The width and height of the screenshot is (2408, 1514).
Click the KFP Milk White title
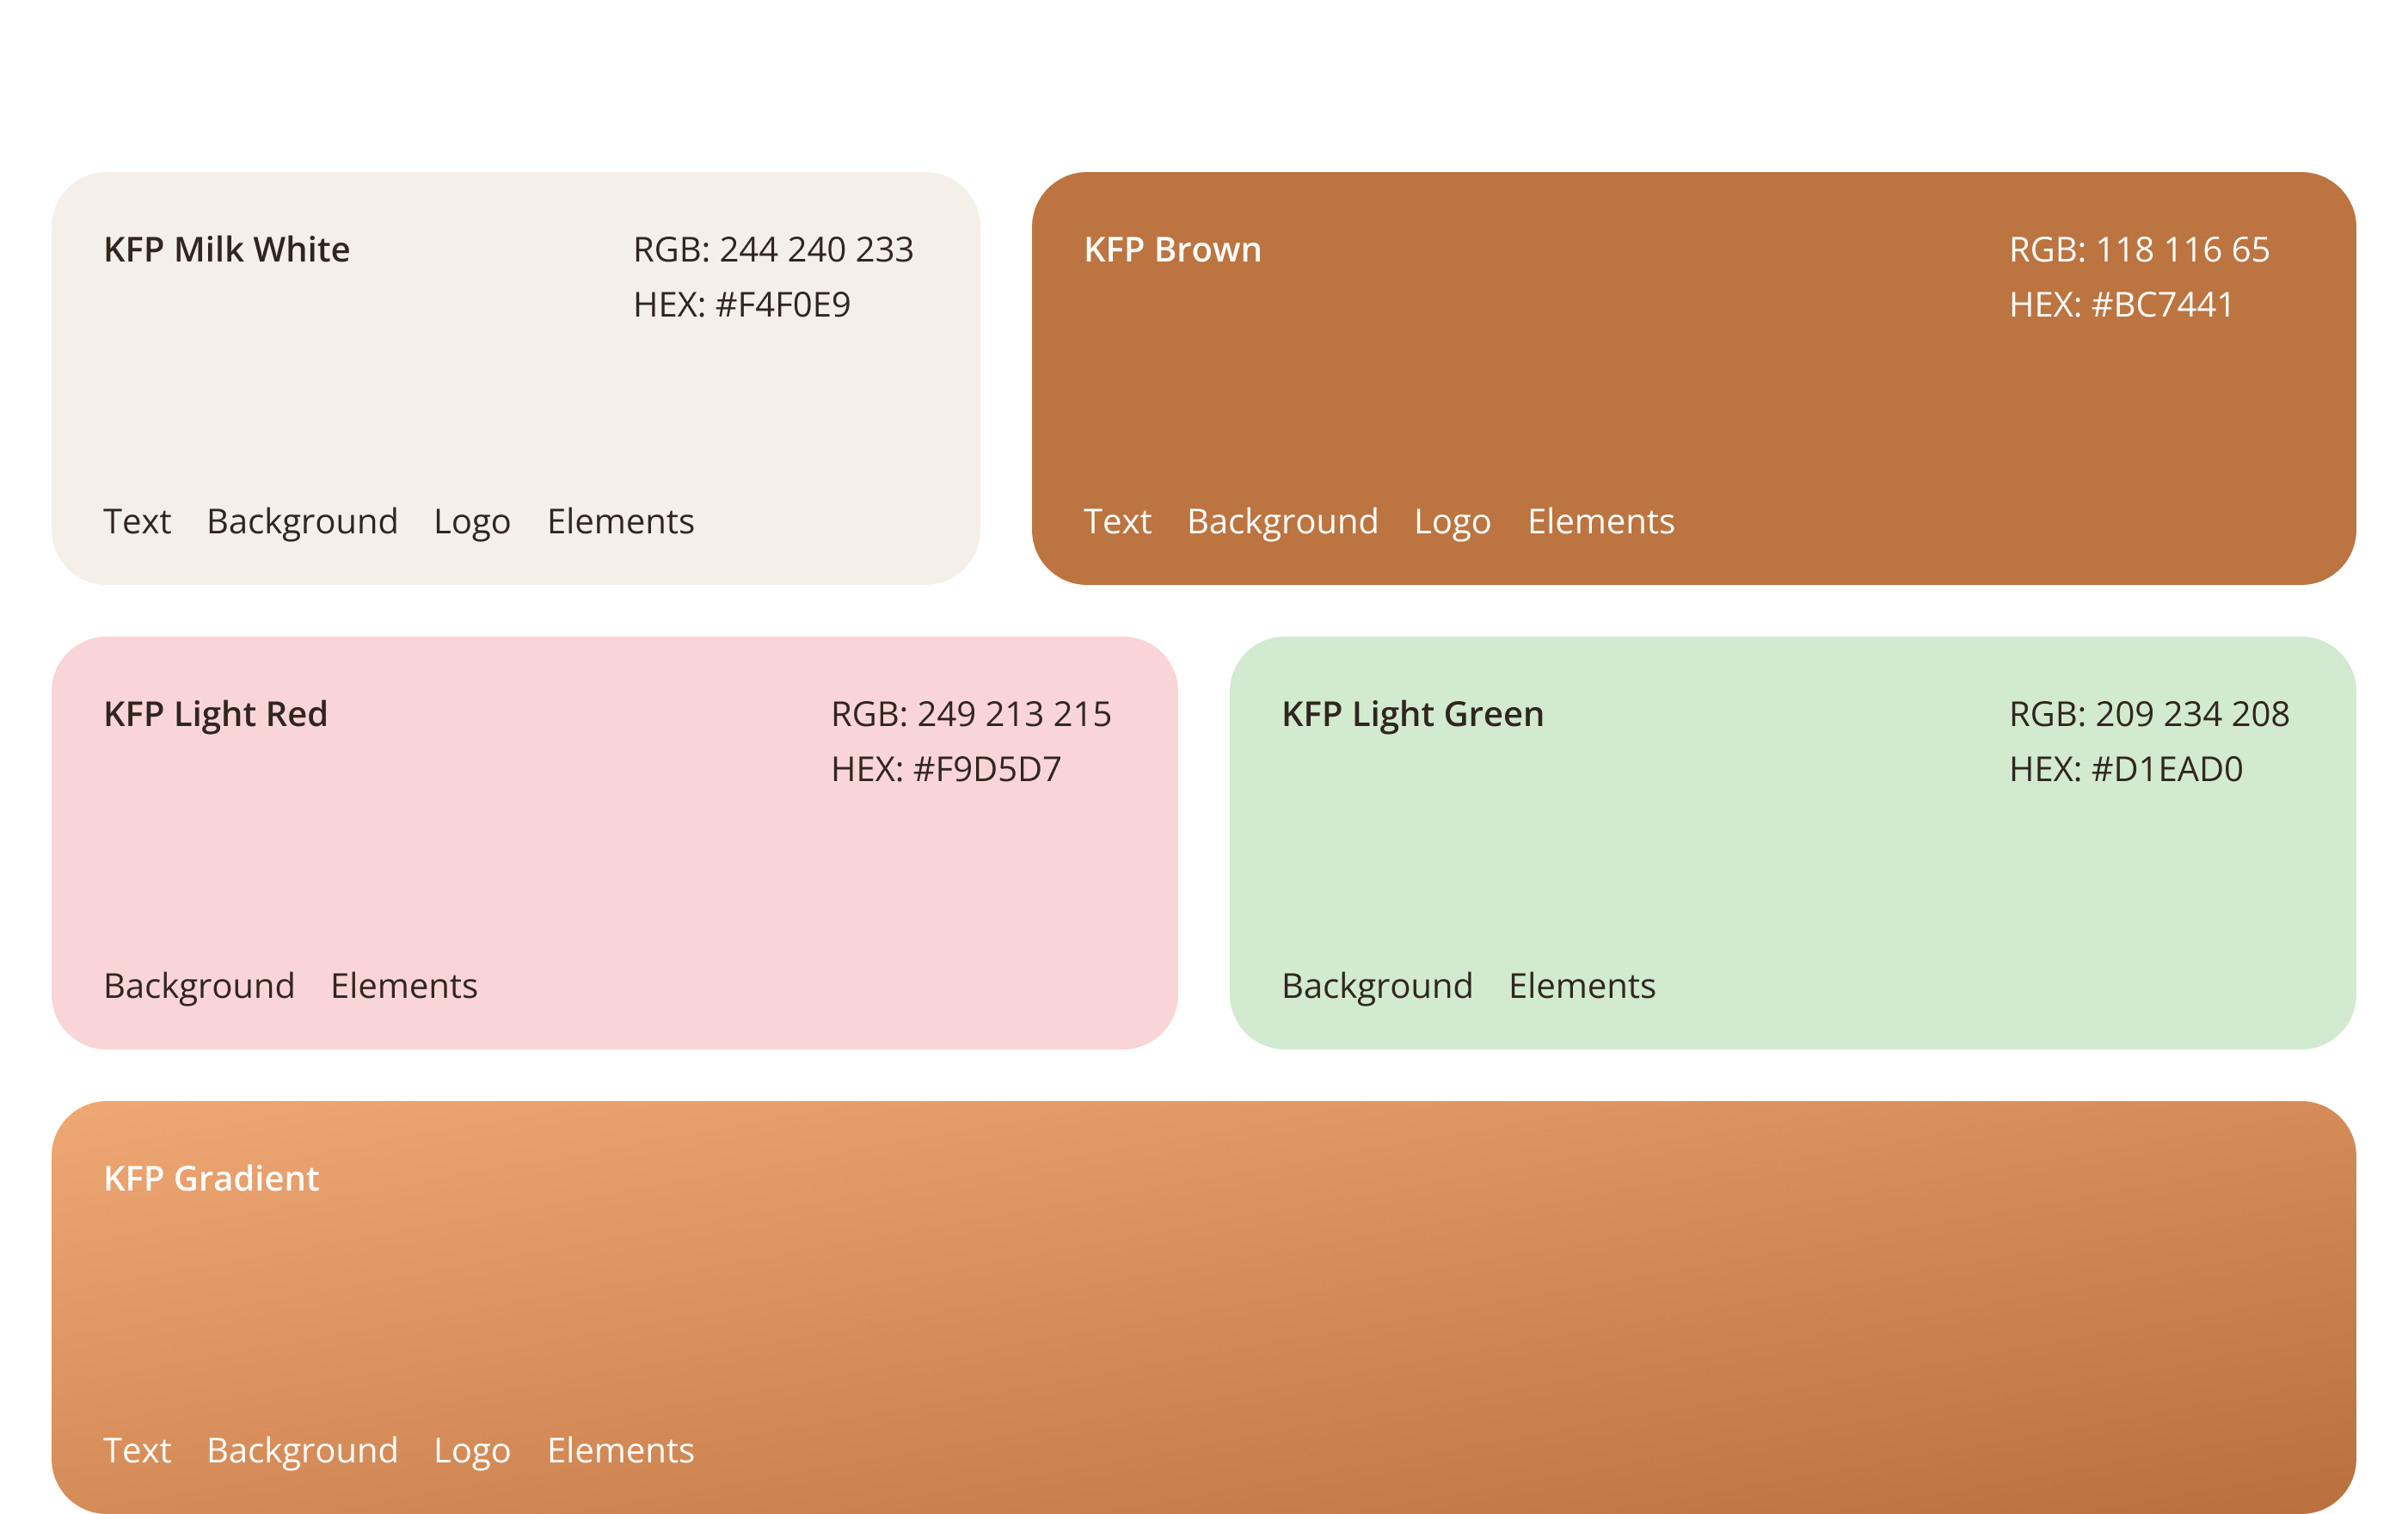tap(227, 250)
